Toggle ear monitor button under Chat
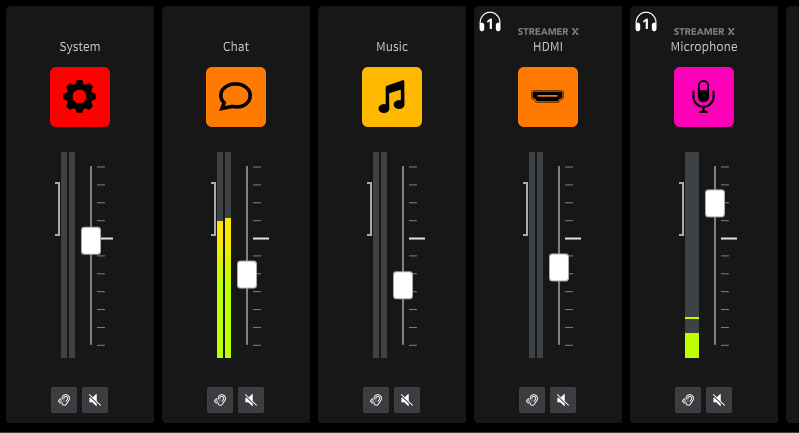 [x=220, y=400]
